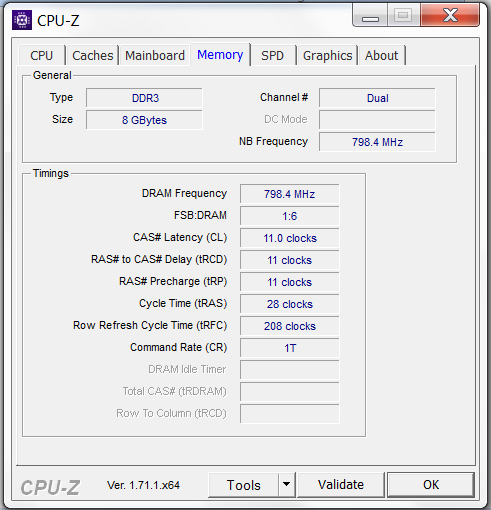Switch to the Caches tab
Viewport: 491px width, 510px height.
click(92, 55)
